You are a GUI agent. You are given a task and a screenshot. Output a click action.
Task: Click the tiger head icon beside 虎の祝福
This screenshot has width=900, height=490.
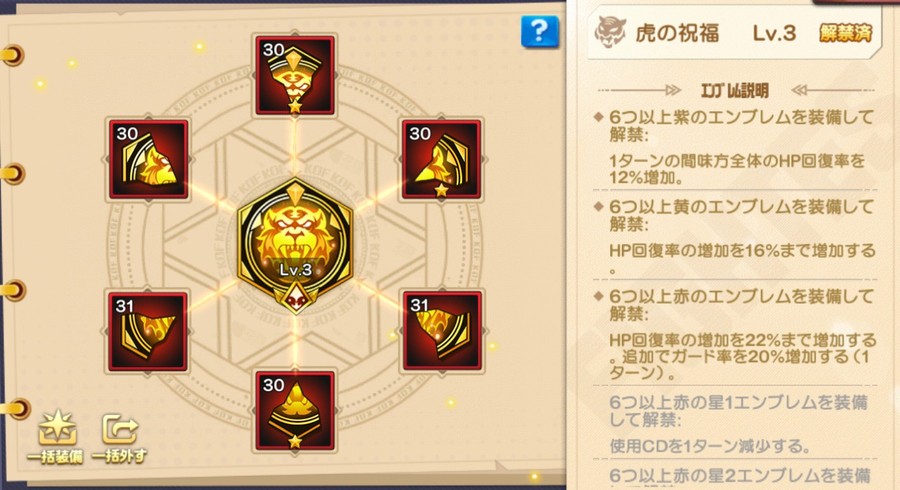610,32
